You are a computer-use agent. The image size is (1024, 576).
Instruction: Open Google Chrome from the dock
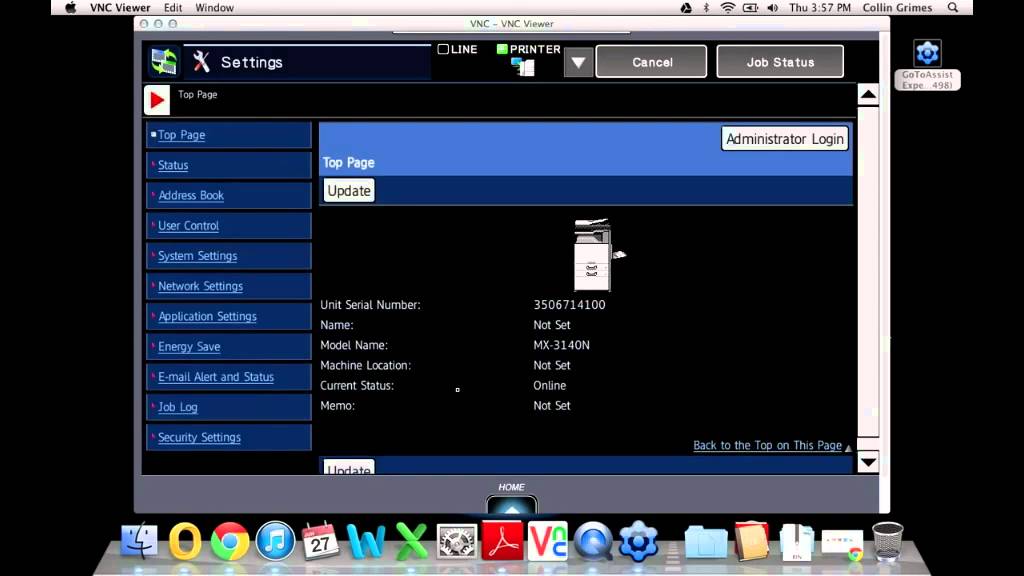(230, 541)
